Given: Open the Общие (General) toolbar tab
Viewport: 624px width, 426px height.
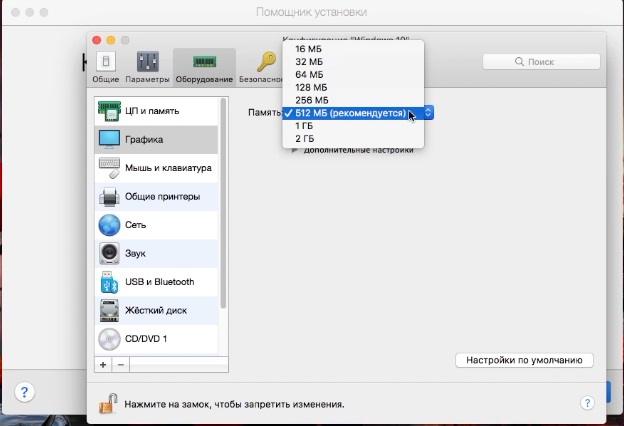Looking at the screenshot, I should 106,66.
